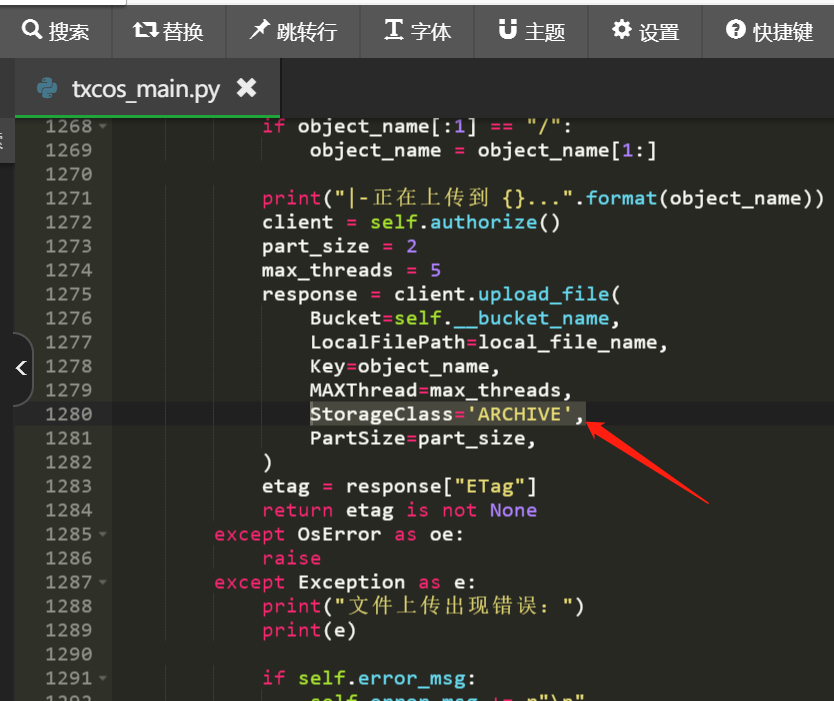This screenshot has width=834, height=701.
Task: Click the 'authorize' method call
Action: (483, 222)
